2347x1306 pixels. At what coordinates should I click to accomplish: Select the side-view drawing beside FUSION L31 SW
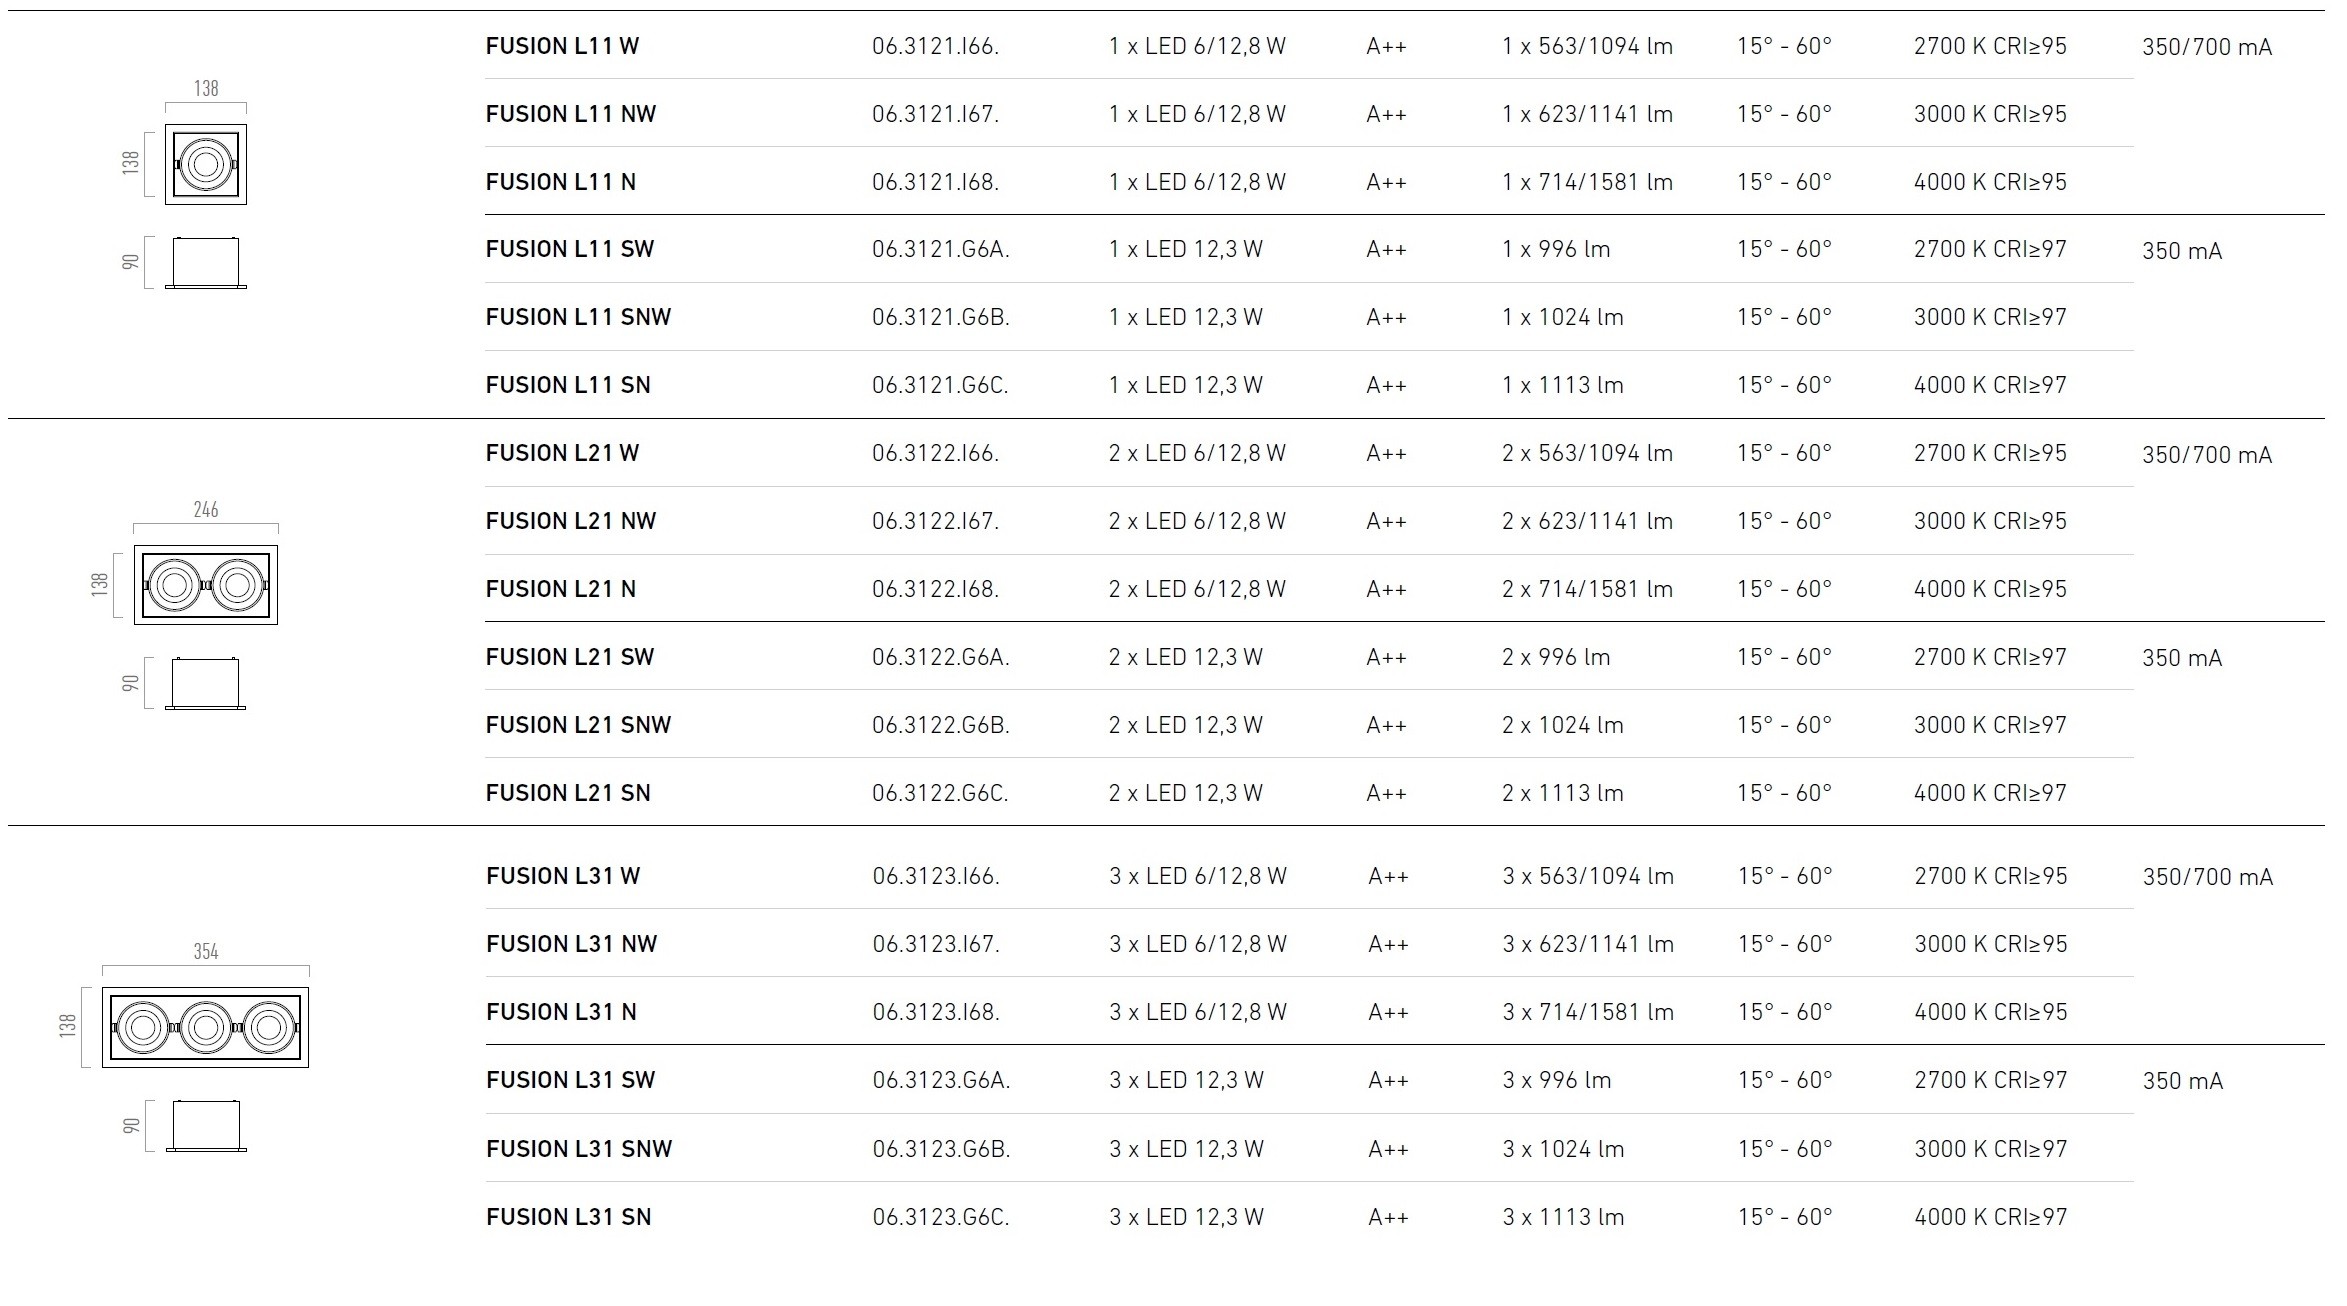(x=206, y=1126)
